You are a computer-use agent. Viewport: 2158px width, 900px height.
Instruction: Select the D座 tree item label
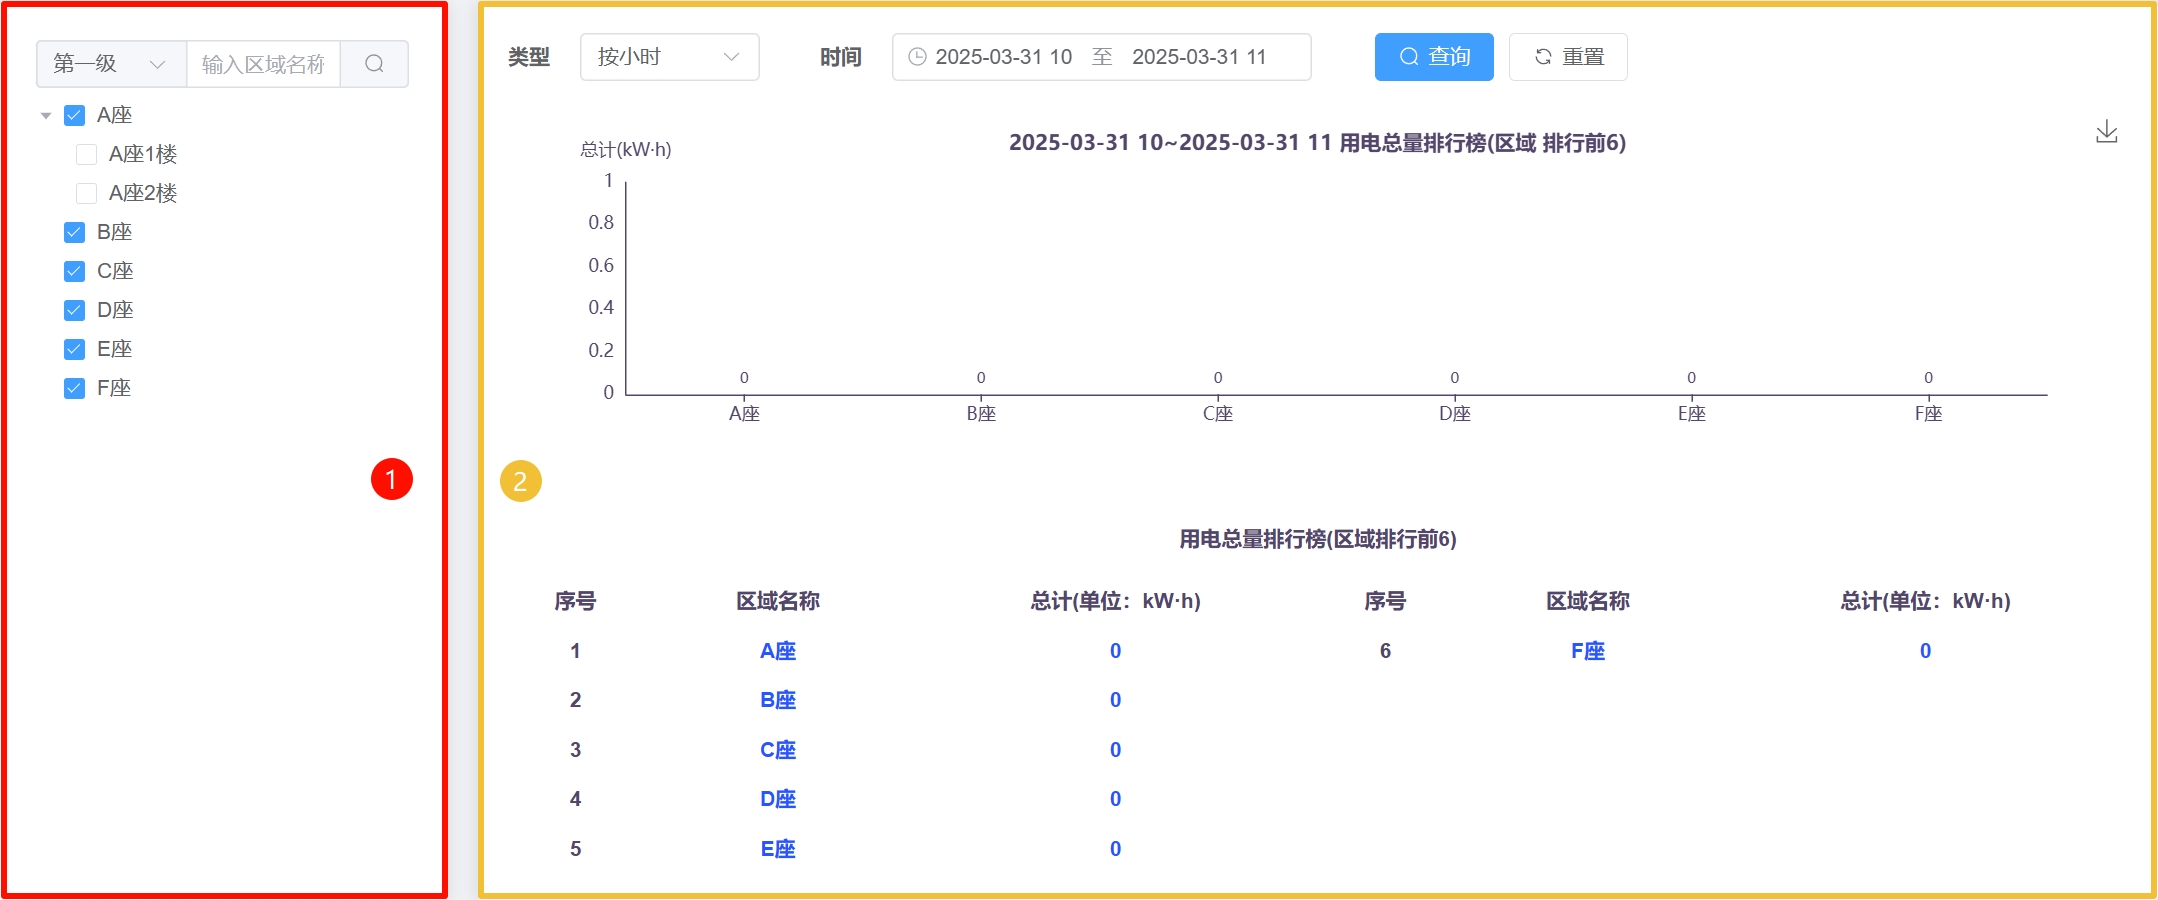[x=115, y=311]
